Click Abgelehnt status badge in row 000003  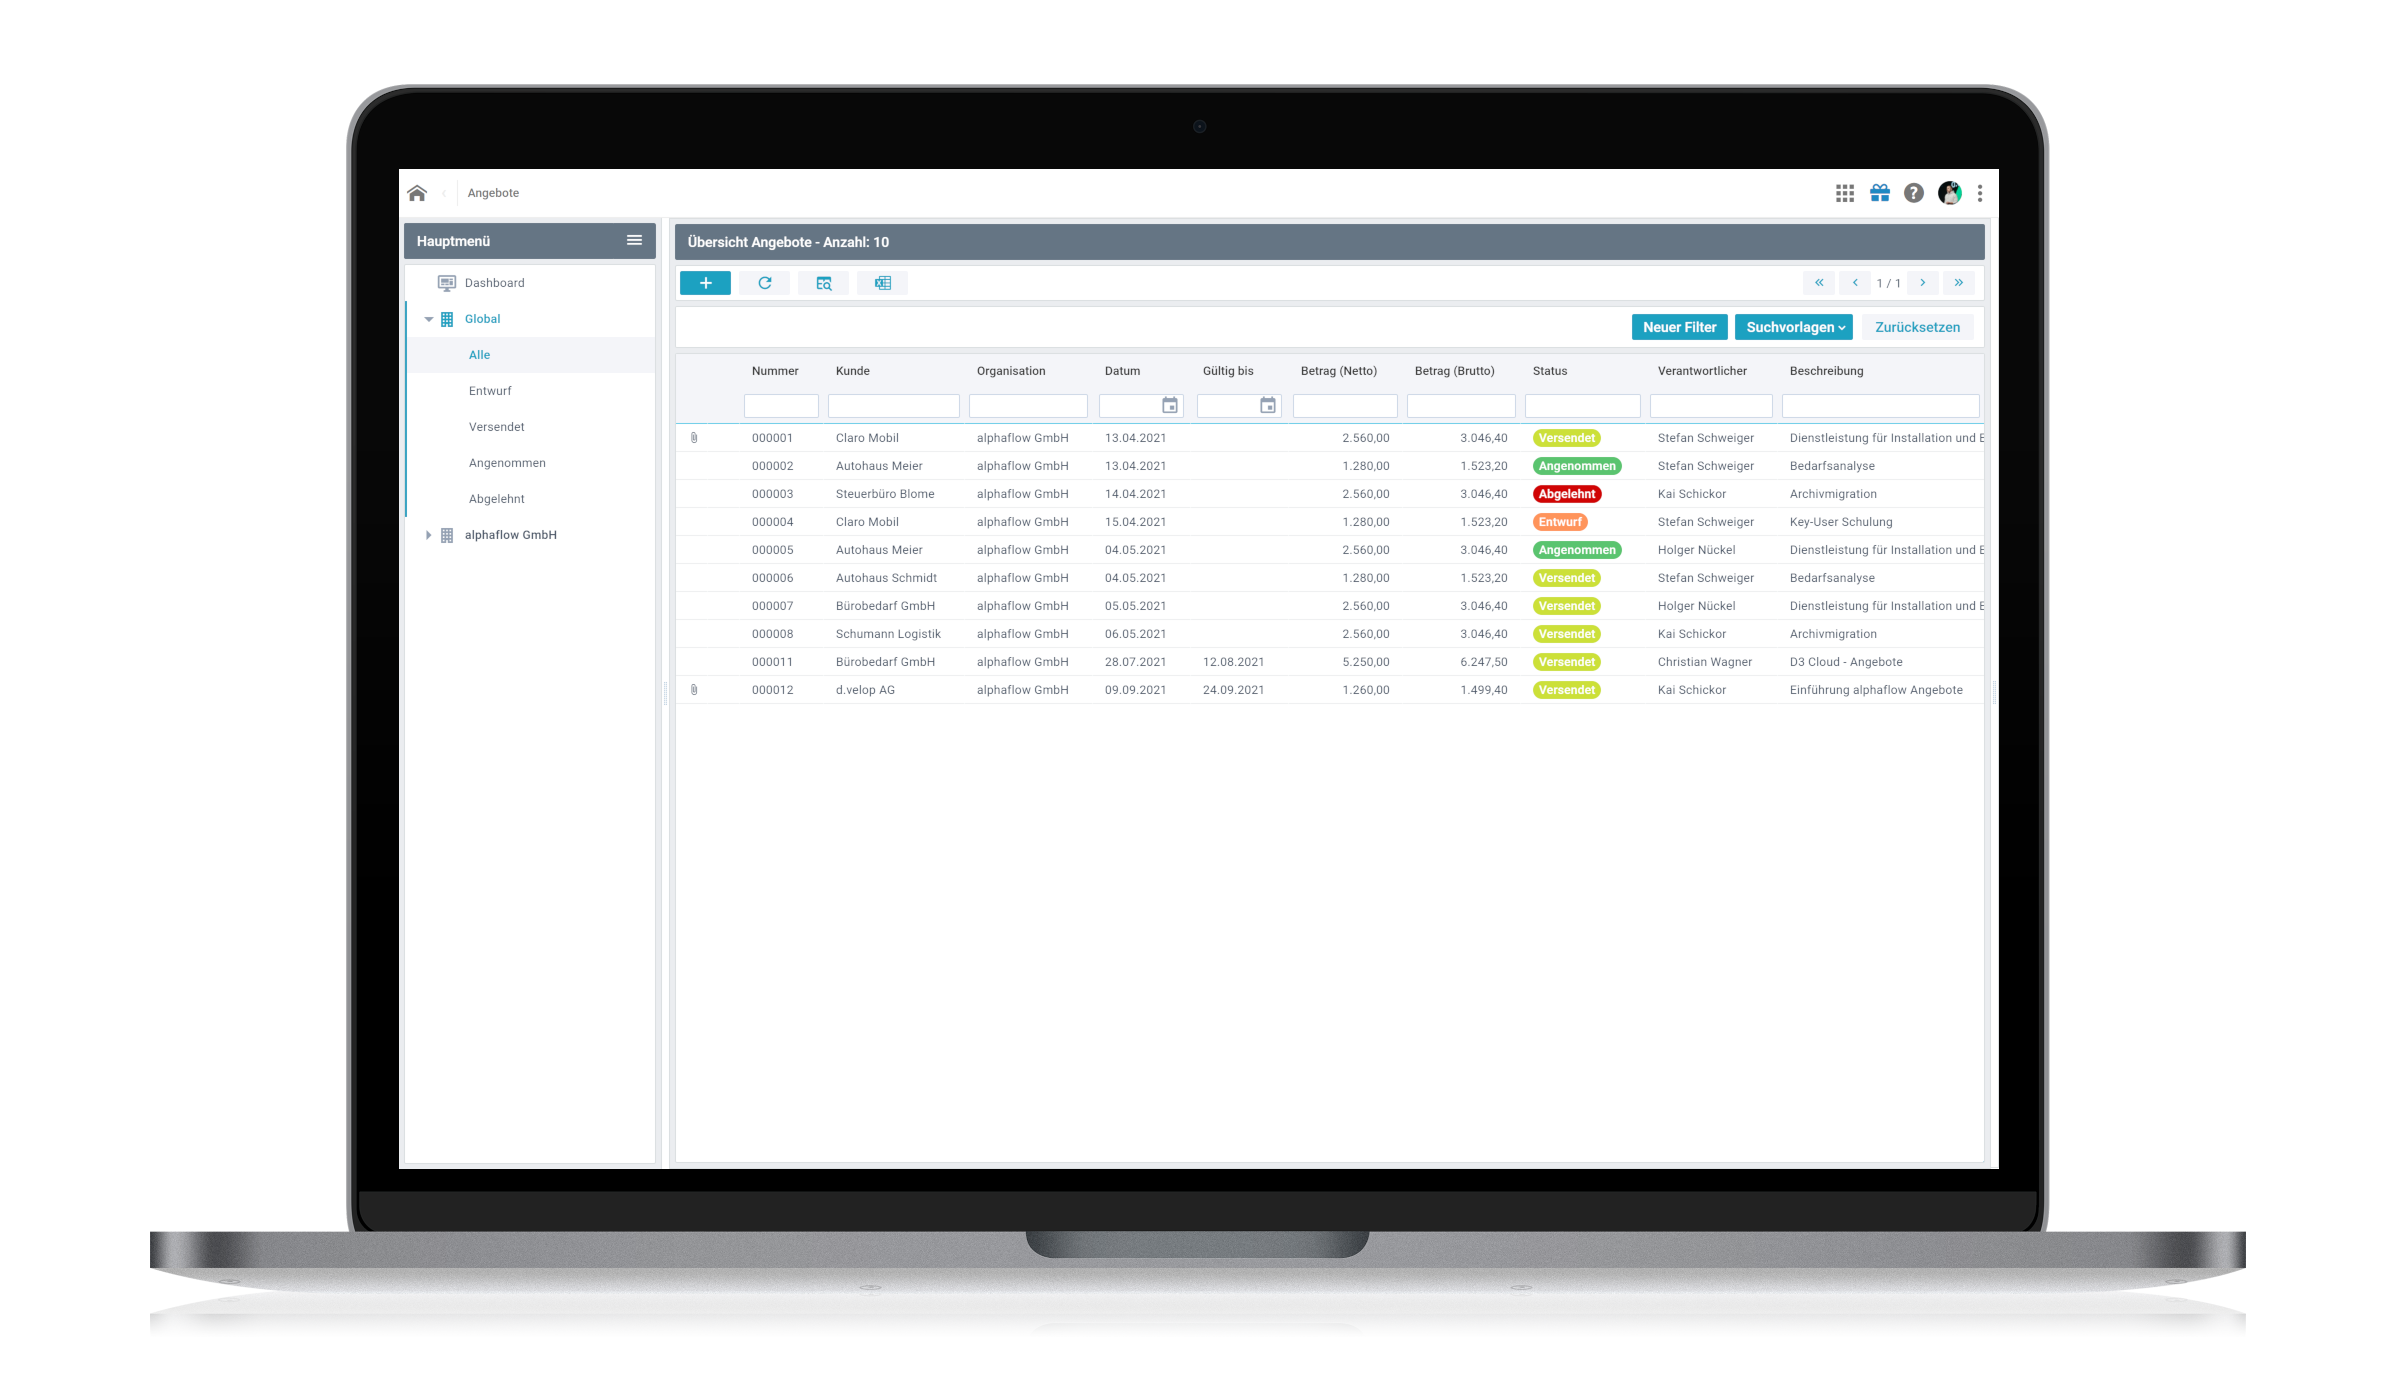point(1567,494)
